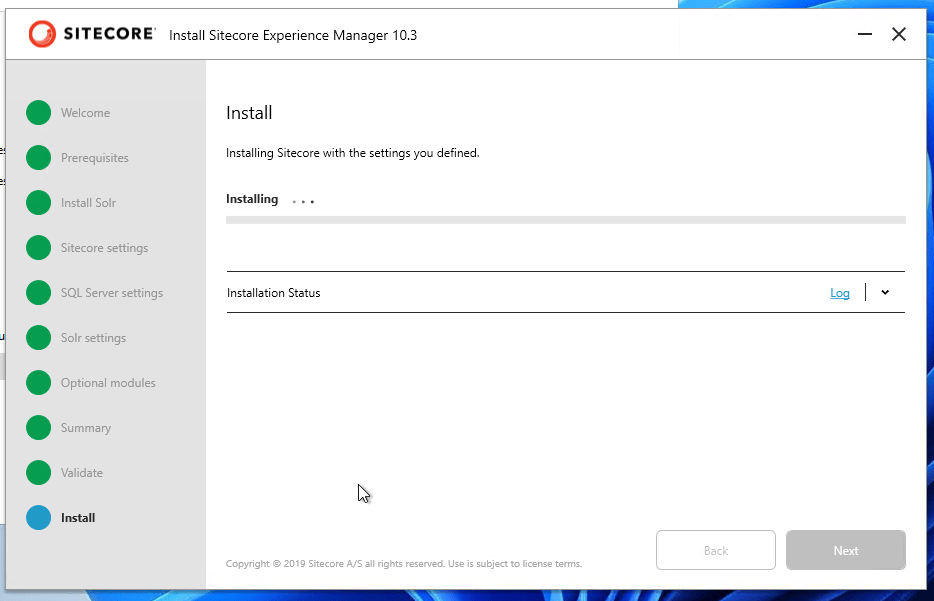This screenshot has height=601, width=934.
Task: Click the Installation Status header row
Action: pyautogui.click(x=500, y=293)
